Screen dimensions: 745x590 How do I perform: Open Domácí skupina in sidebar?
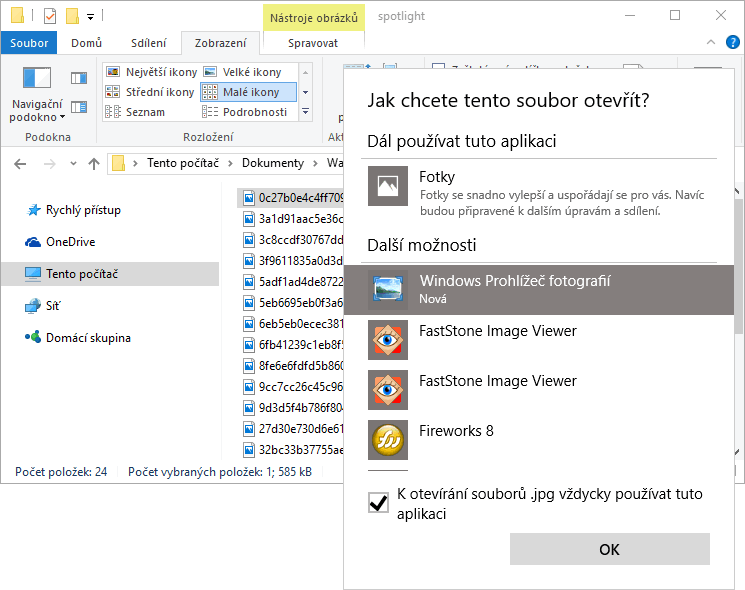87,338
